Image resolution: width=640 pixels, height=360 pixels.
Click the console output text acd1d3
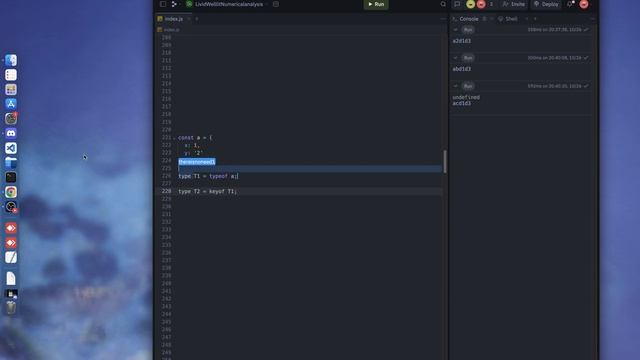coord(462,103)
